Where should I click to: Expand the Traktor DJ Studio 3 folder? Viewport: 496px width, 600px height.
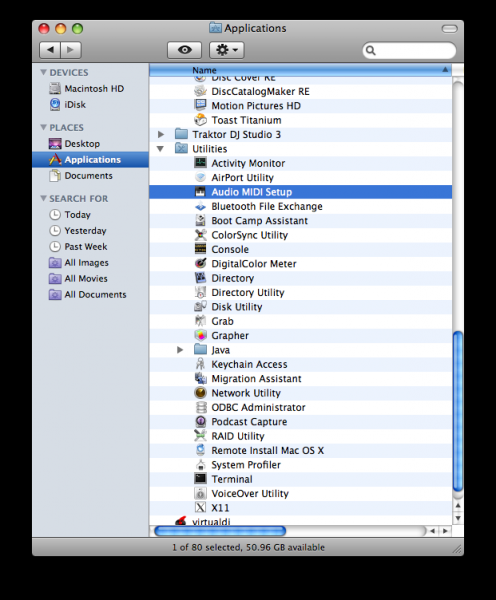coord(161,134)
